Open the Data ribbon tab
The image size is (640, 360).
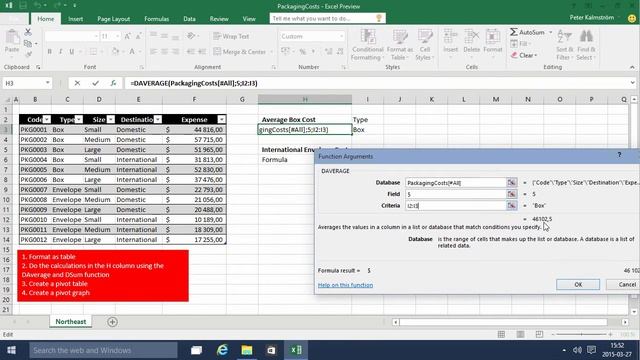click(189, 19)
